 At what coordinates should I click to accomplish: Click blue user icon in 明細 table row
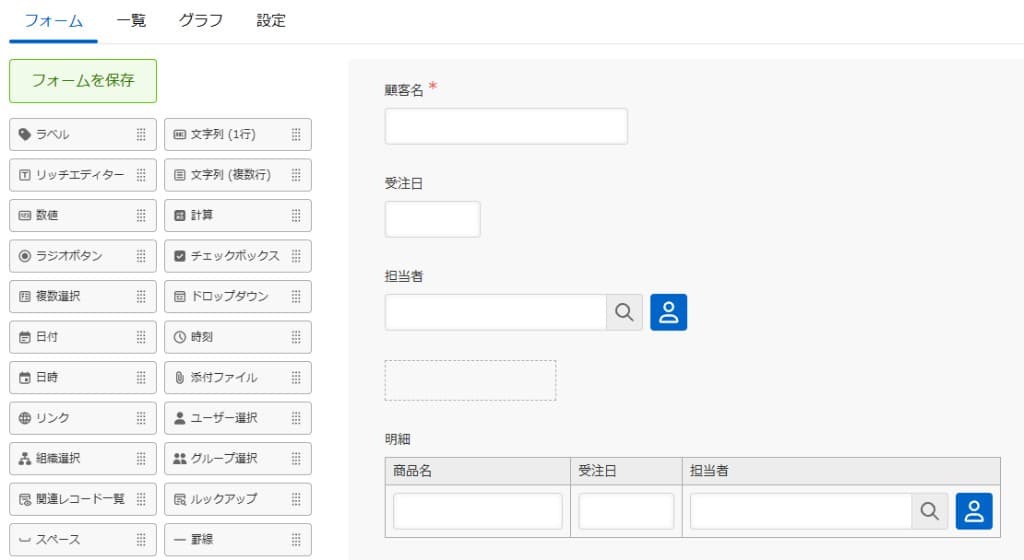coord(974,510)
